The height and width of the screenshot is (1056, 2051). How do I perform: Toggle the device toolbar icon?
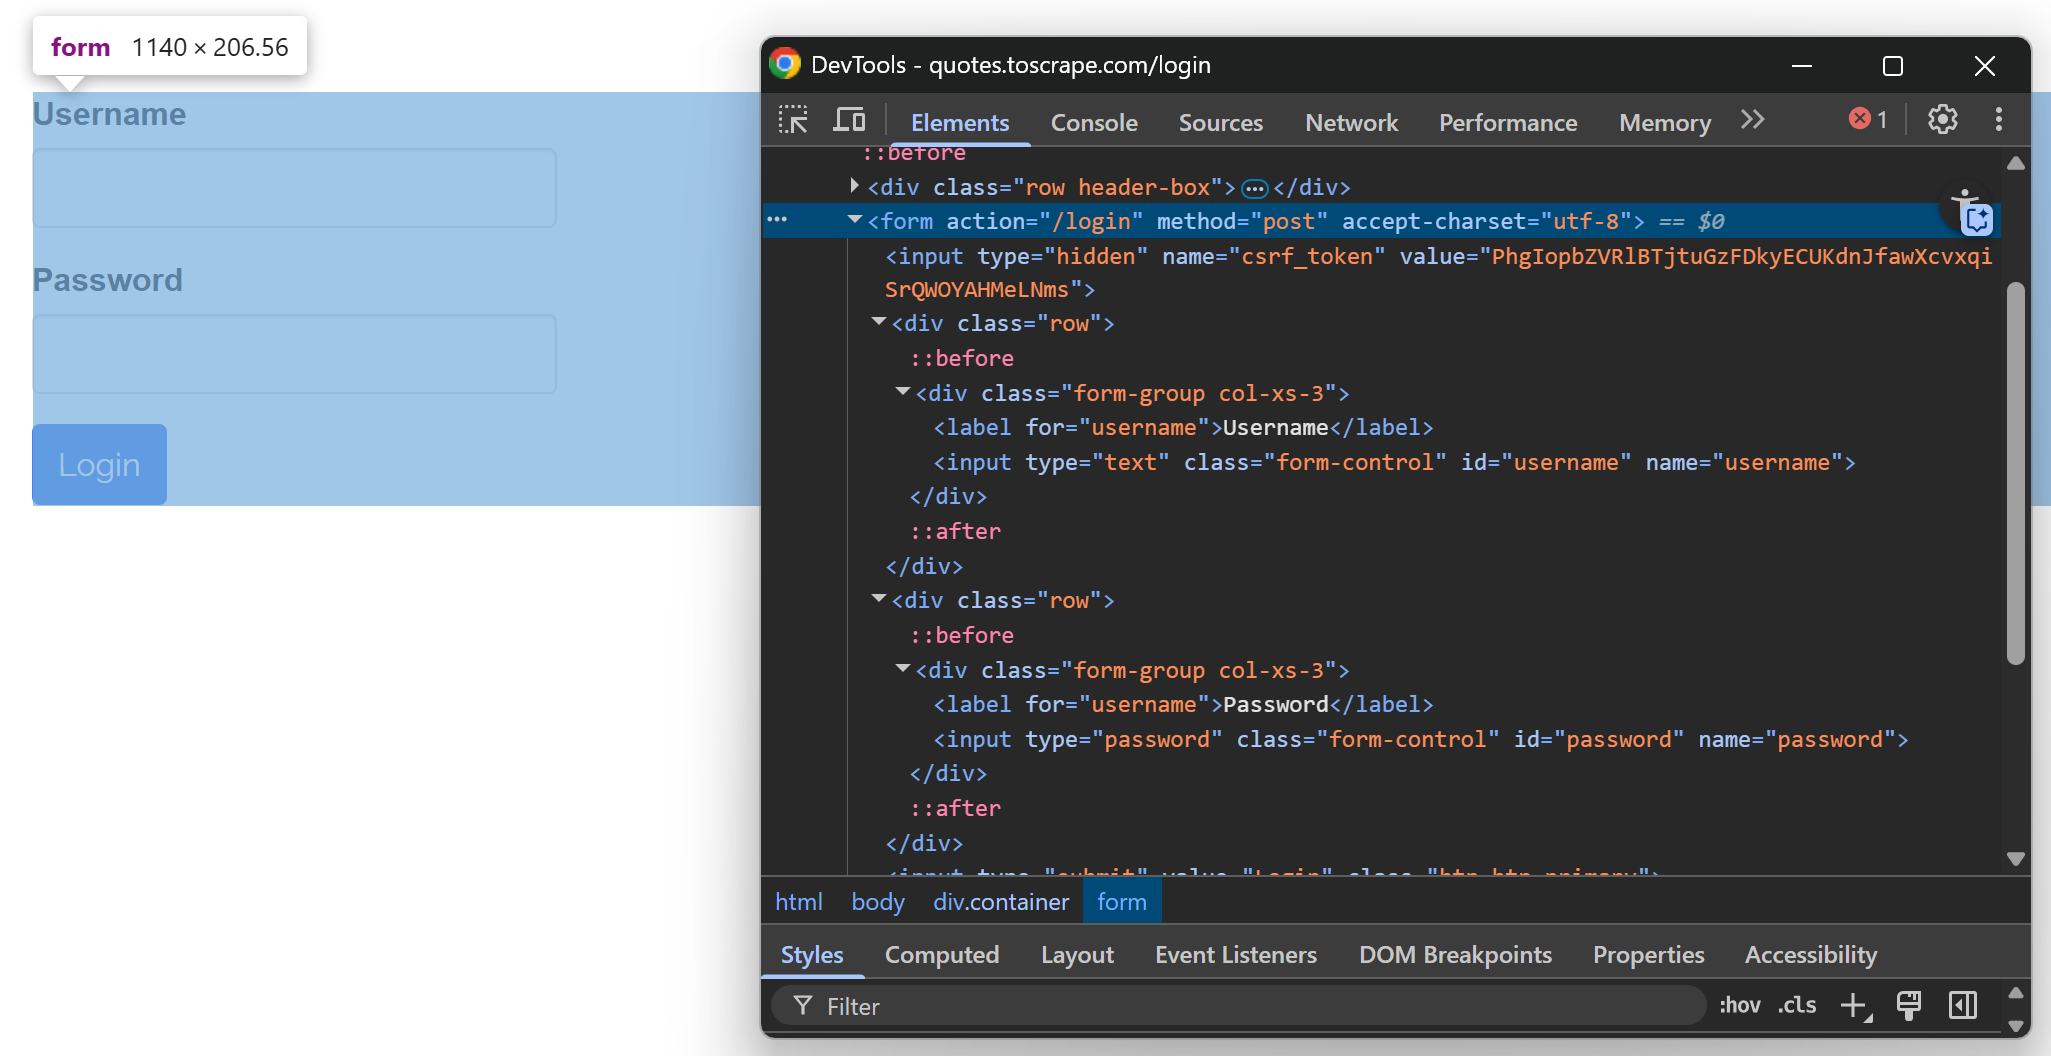849,120
